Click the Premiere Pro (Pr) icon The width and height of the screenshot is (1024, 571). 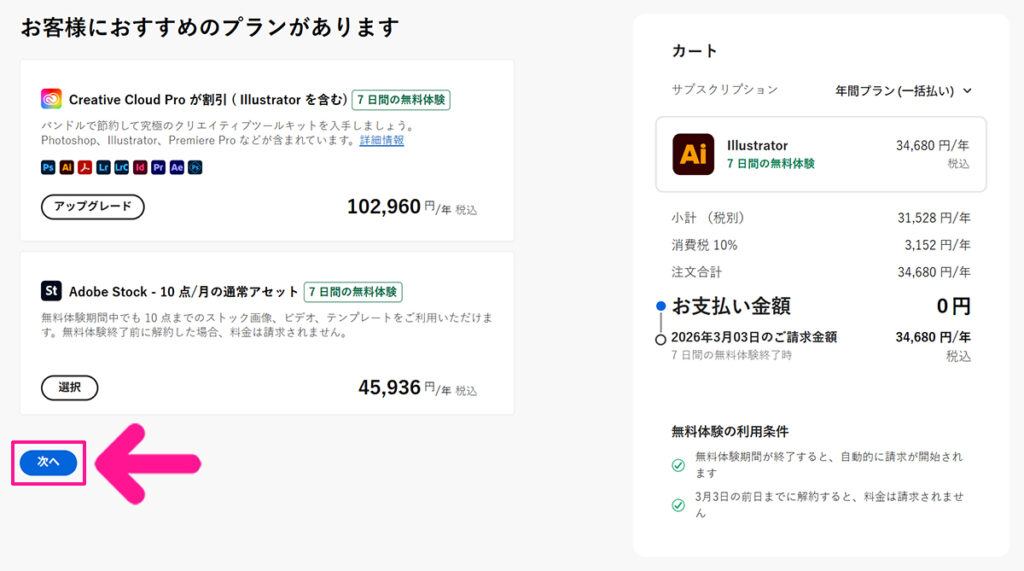pyautogui.click(x=158, y=167)
